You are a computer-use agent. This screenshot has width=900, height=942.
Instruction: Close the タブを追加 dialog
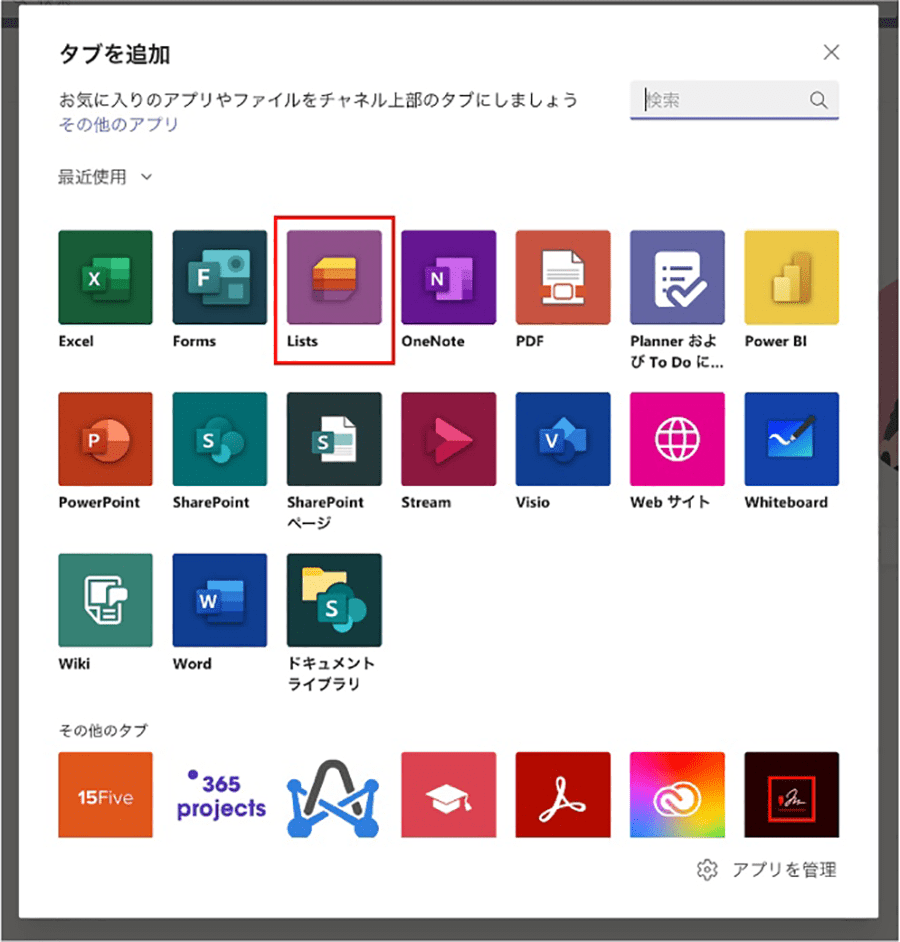tap(831, 52)
